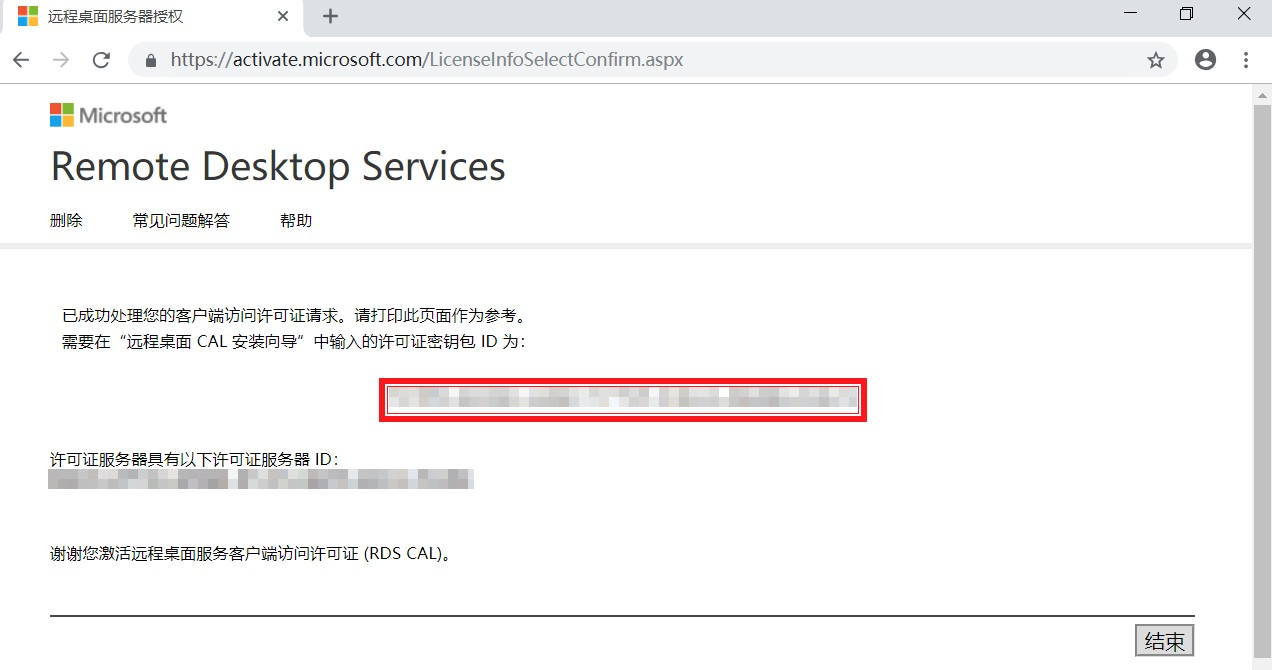The image size is (1272, 670).
Task: Open Chrome's three-dot menu
Action: coord(1246,60)
